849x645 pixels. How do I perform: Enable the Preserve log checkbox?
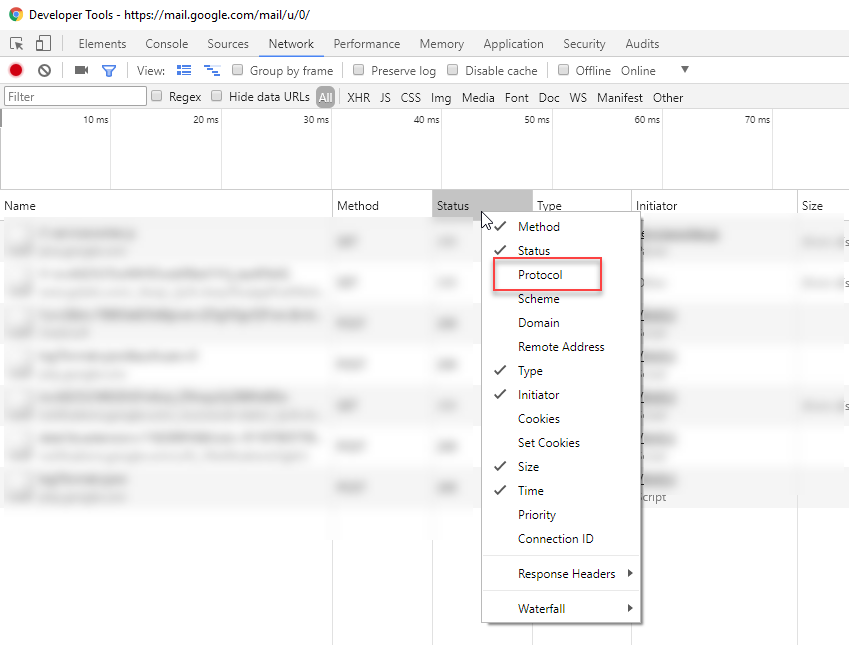pos(358,70)
